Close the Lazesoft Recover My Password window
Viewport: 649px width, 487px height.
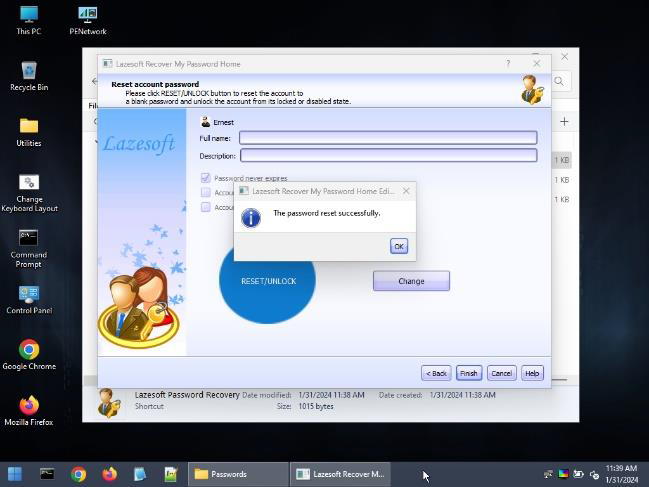pyautogui.click(x=536, y=63)
